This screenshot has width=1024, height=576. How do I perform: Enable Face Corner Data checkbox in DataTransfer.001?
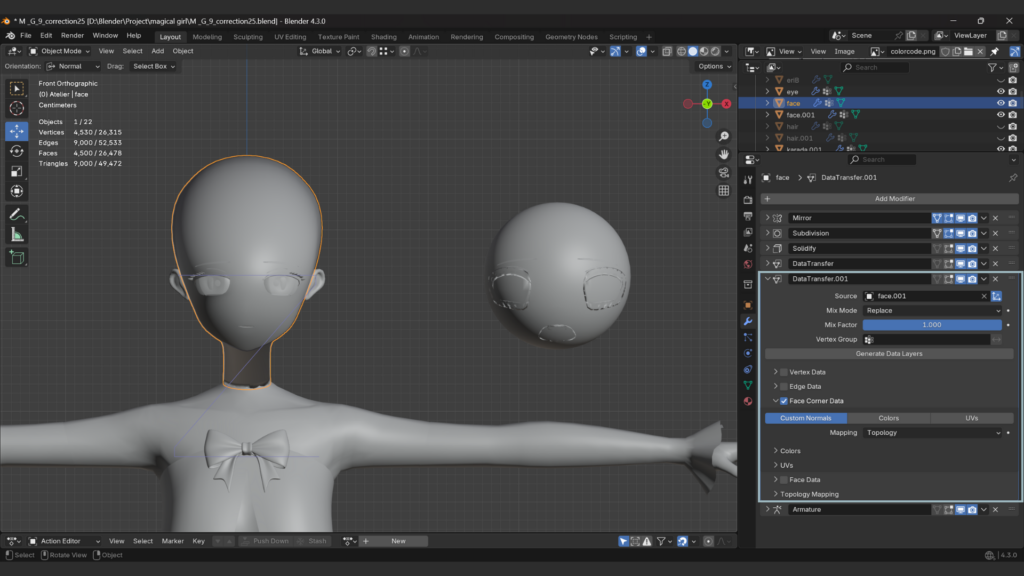[x=782, y=400]
